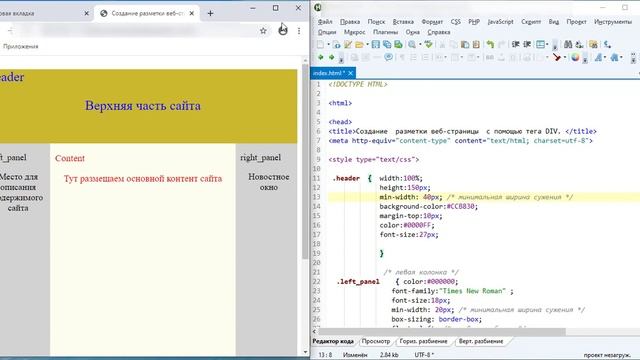Open the Chrome three-dot menu
640x360 pixels.
point(299,31)
